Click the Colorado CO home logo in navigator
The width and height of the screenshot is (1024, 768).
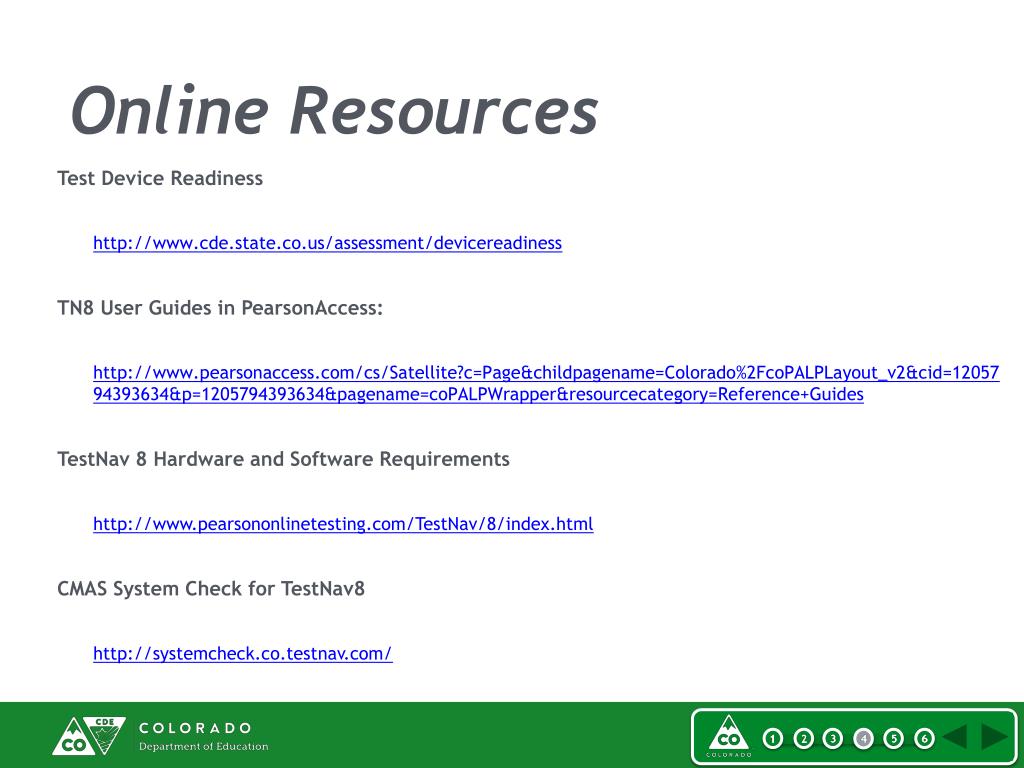pyautogui.click(x=729, y=735)
